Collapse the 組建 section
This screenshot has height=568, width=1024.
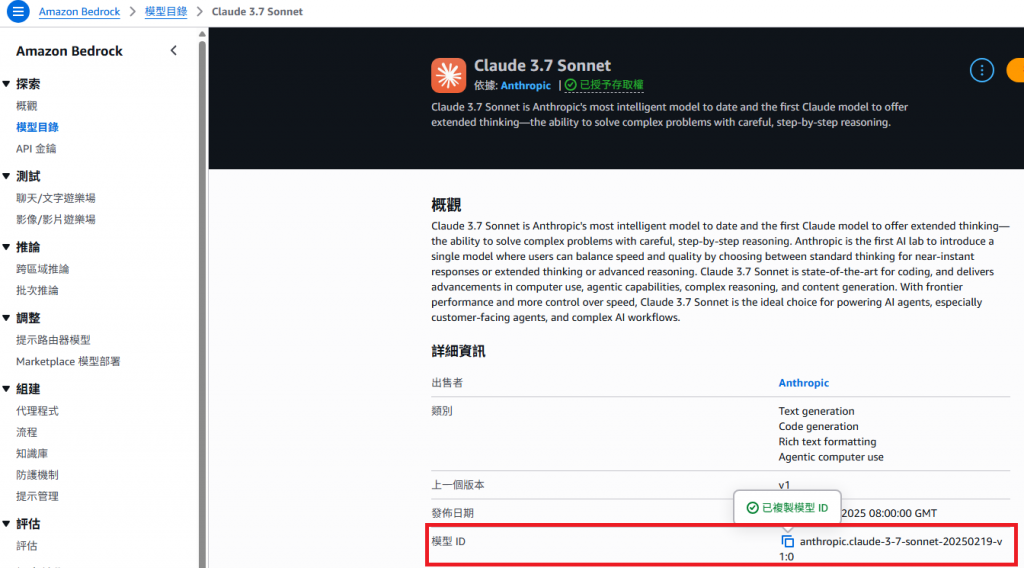click(7, 389)
